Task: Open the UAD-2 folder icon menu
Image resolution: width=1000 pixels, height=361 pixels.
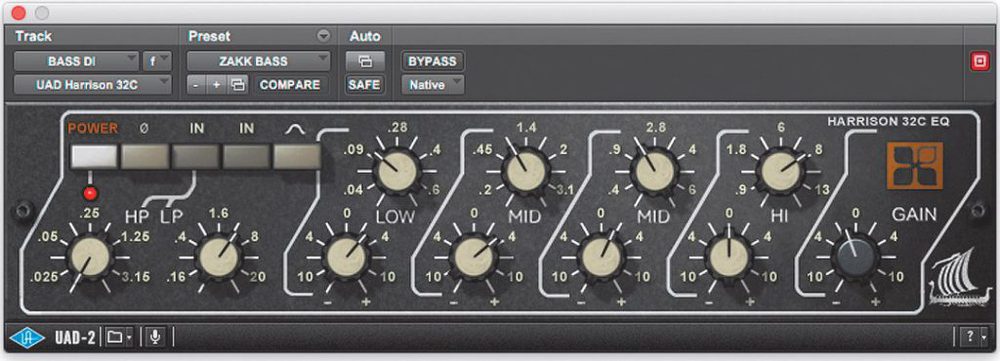Action: [x=119, y=336]
